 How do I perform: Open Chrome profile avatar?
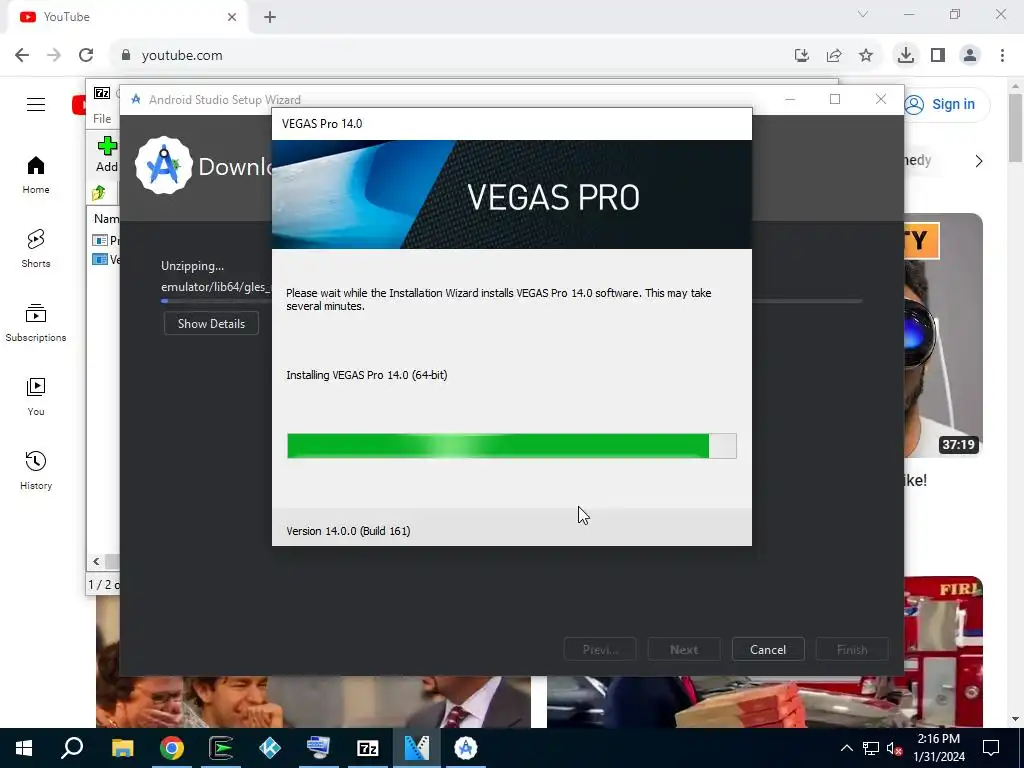pos(970,56)
